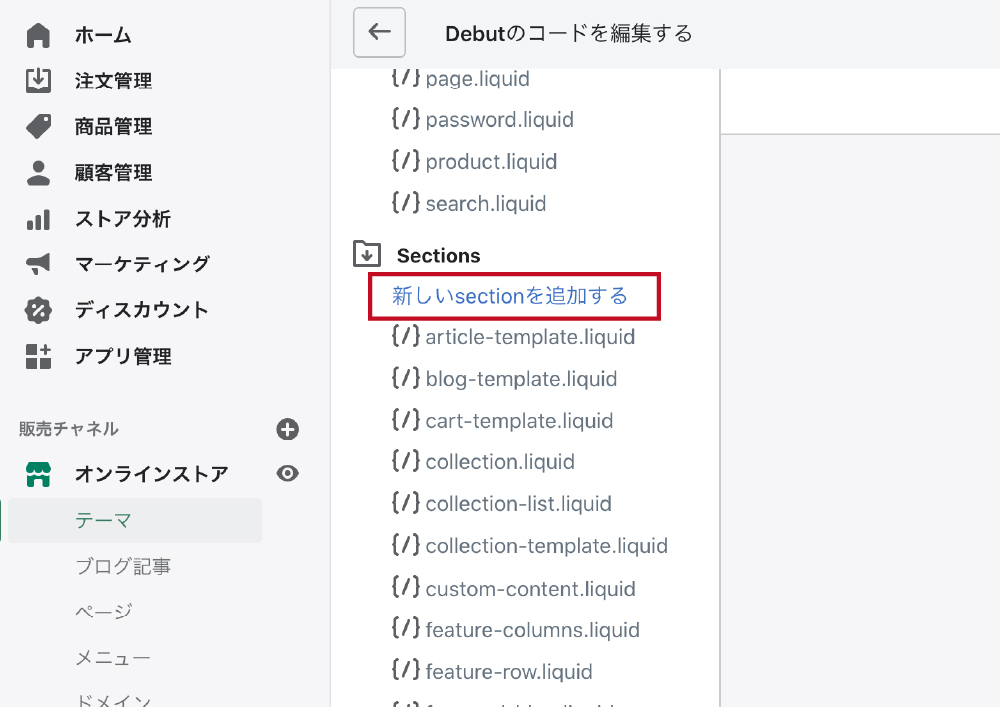
Task: Click the online store shop icon
Action: pos(38,474)
